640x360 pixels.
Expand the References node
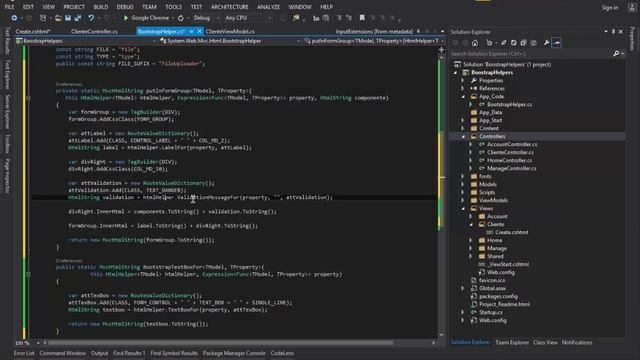[x=463, y=89]
